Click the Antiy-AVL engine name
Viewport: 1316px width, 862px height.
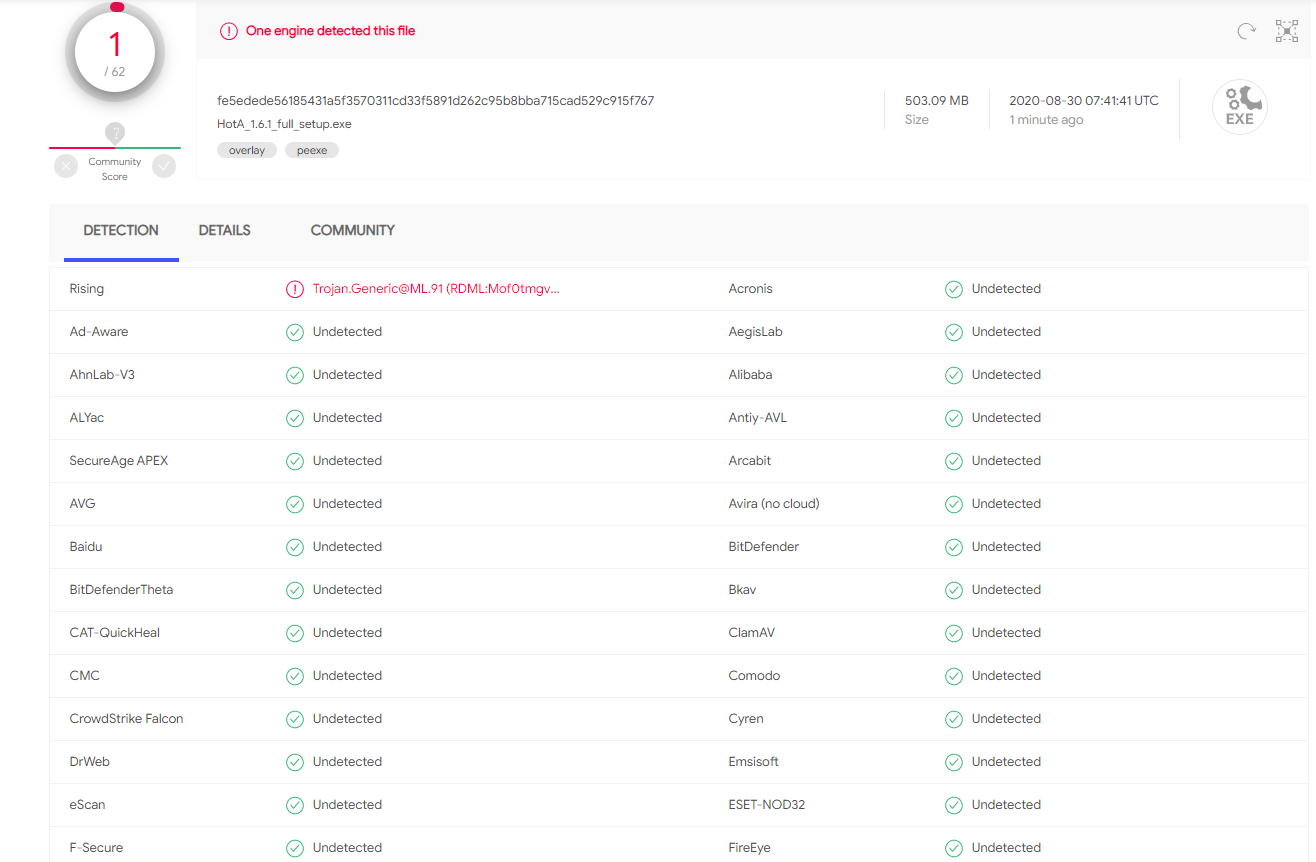[758, 418]
